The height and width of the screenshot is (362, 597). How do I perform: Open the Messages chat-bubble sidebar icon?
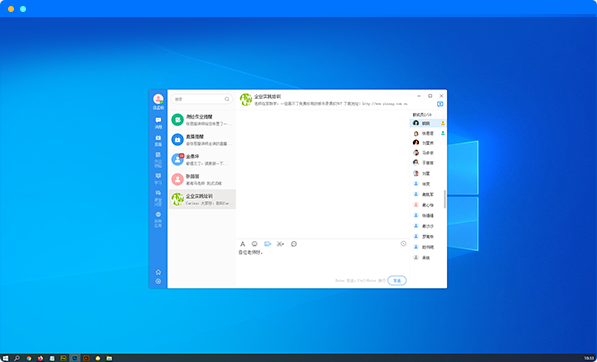158,123
